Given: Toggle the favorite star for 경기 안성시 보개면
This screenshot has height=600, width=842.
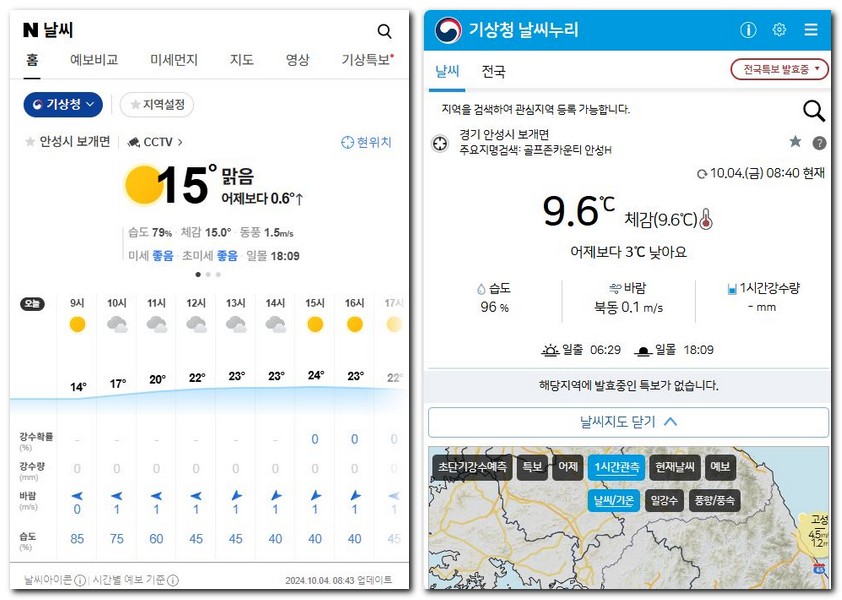Looking at the screenshot, I should pos(795,143).
